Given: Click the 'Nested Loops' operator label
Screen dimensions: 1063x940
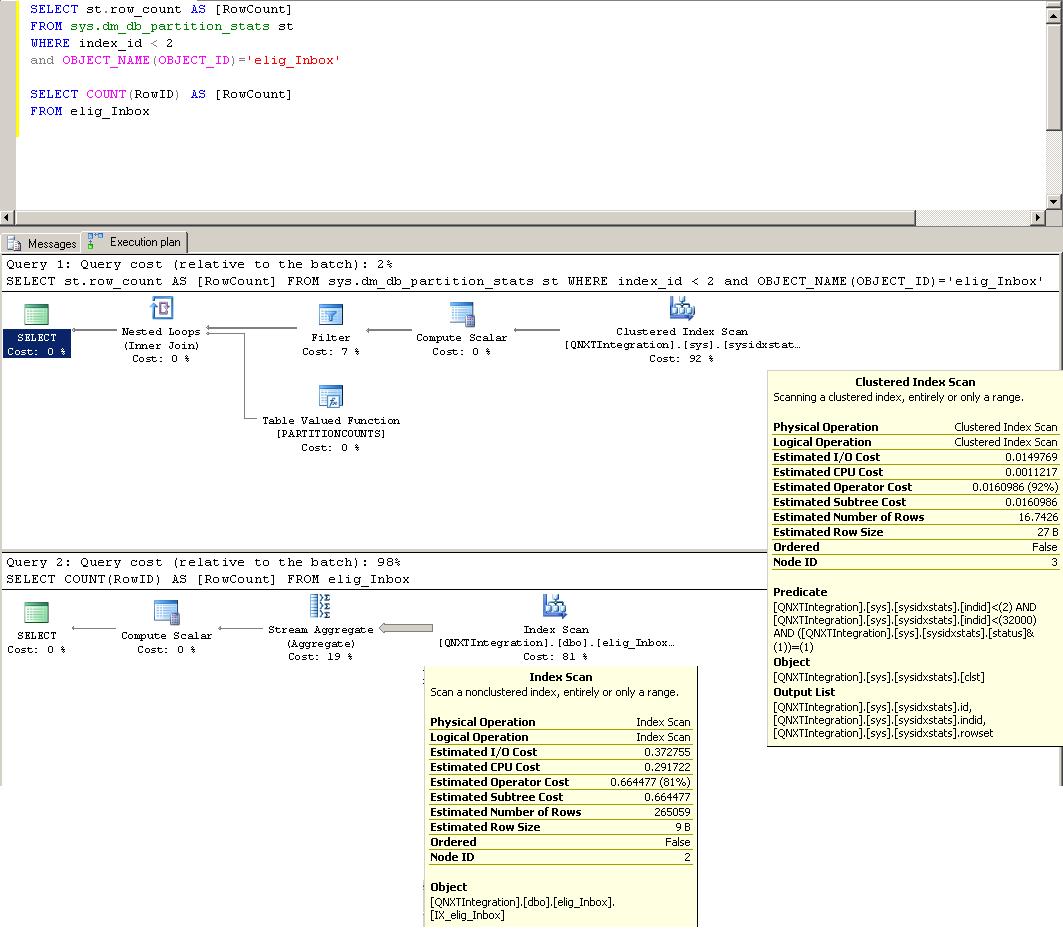Looking at the screenshot, I should point(161,331).
